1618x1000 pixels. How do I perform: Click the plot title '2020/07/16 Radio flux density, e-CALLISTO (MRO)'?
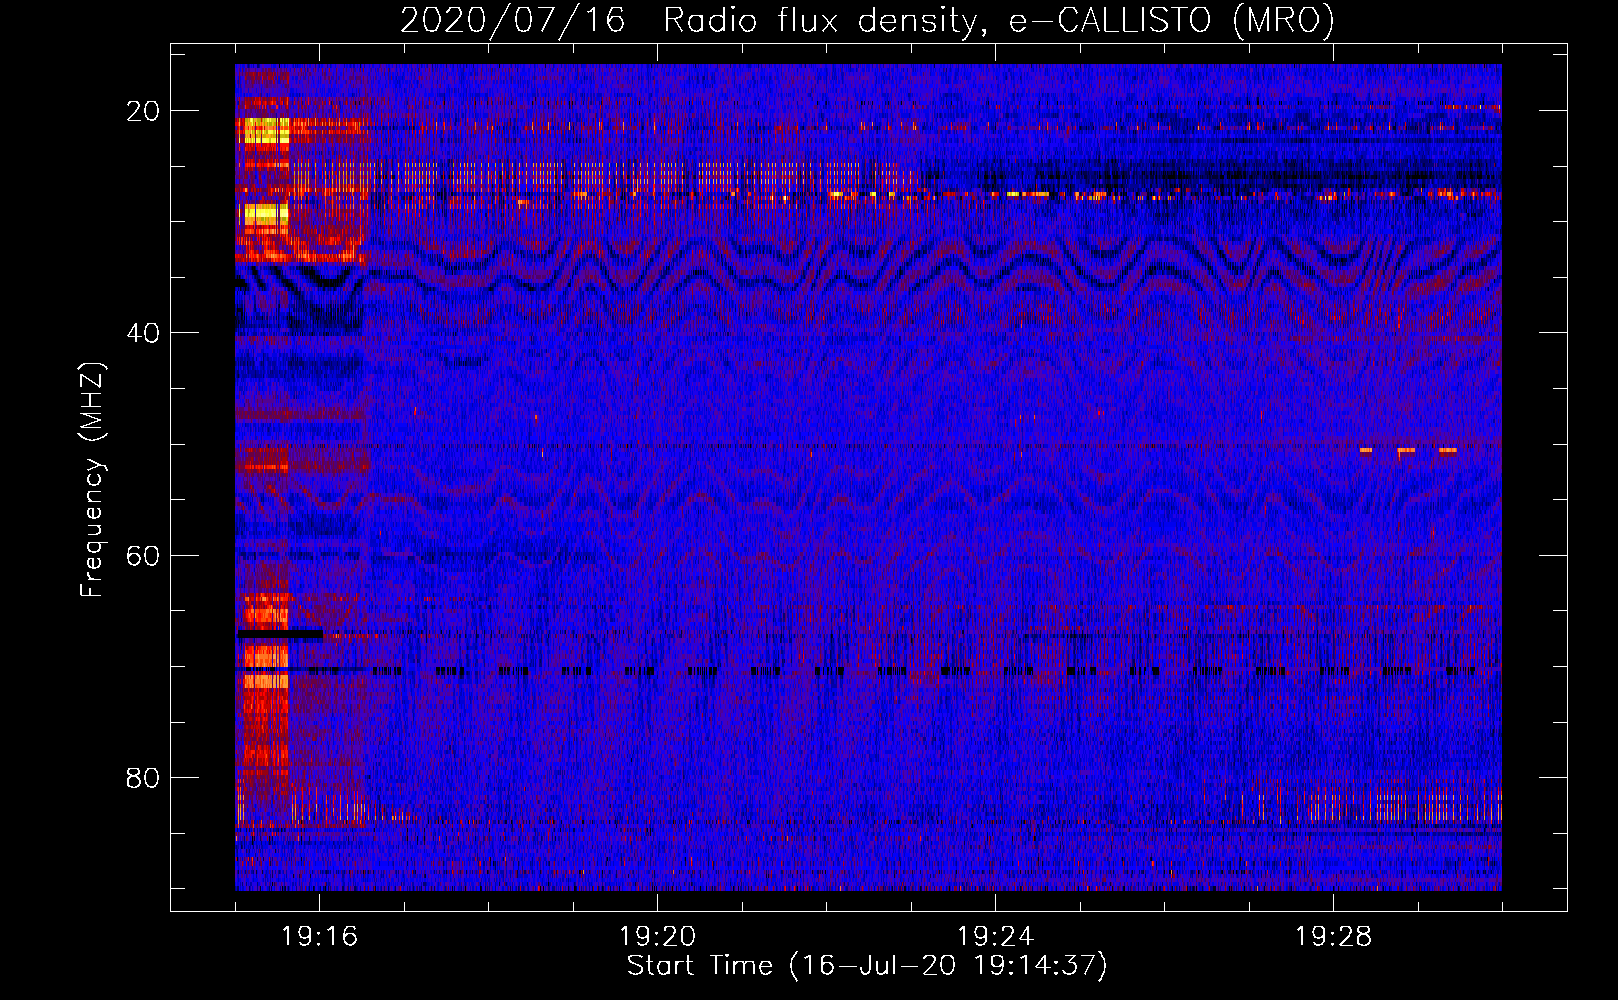click(867, 21)
